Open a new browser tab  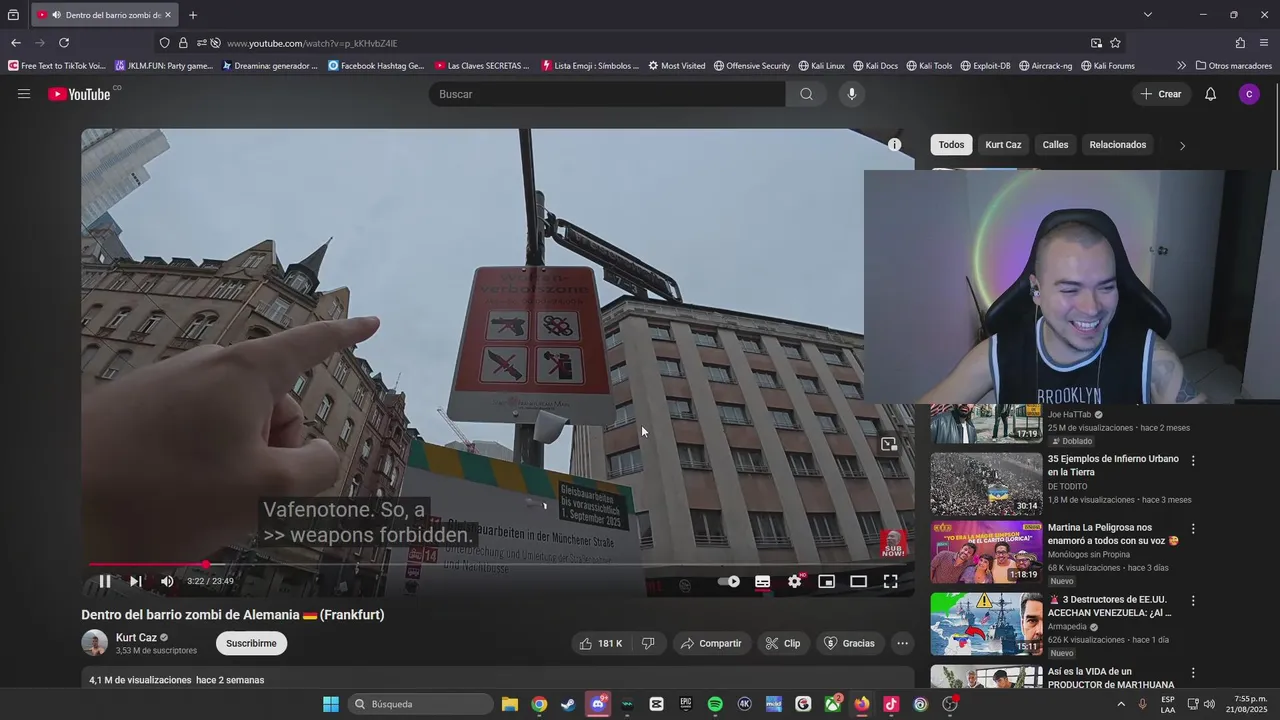pyautogui.click(x=193, y=15)
